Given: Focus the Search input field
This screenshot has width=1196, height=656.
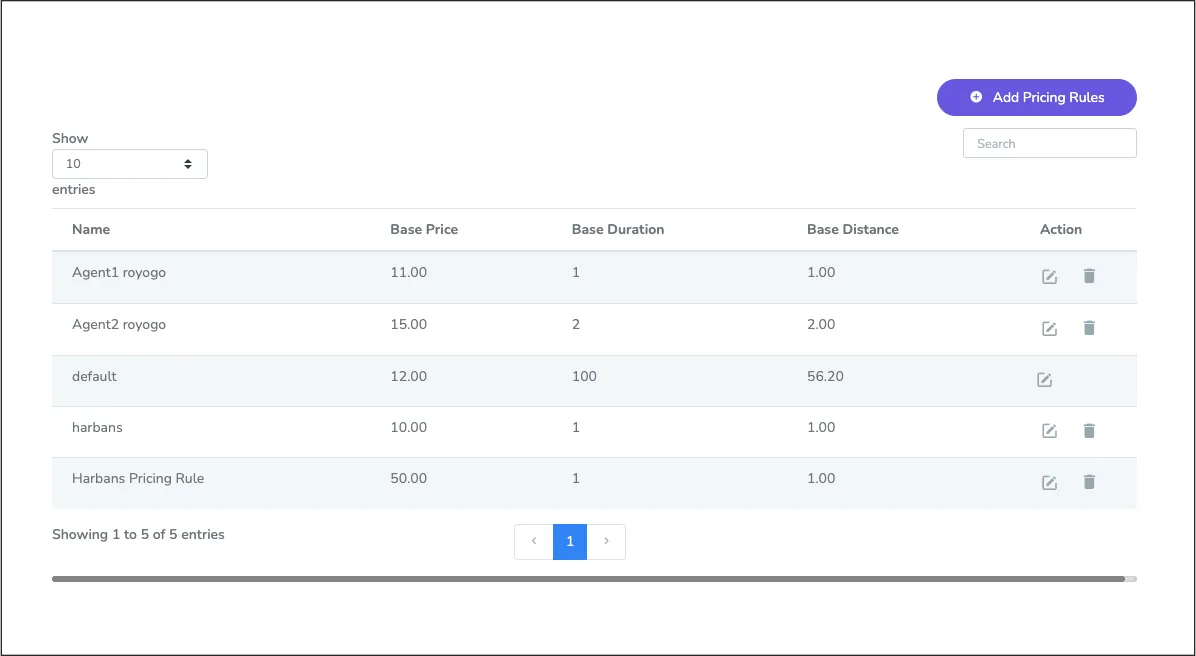Looking at the screenshot, I should (1049, 144).
